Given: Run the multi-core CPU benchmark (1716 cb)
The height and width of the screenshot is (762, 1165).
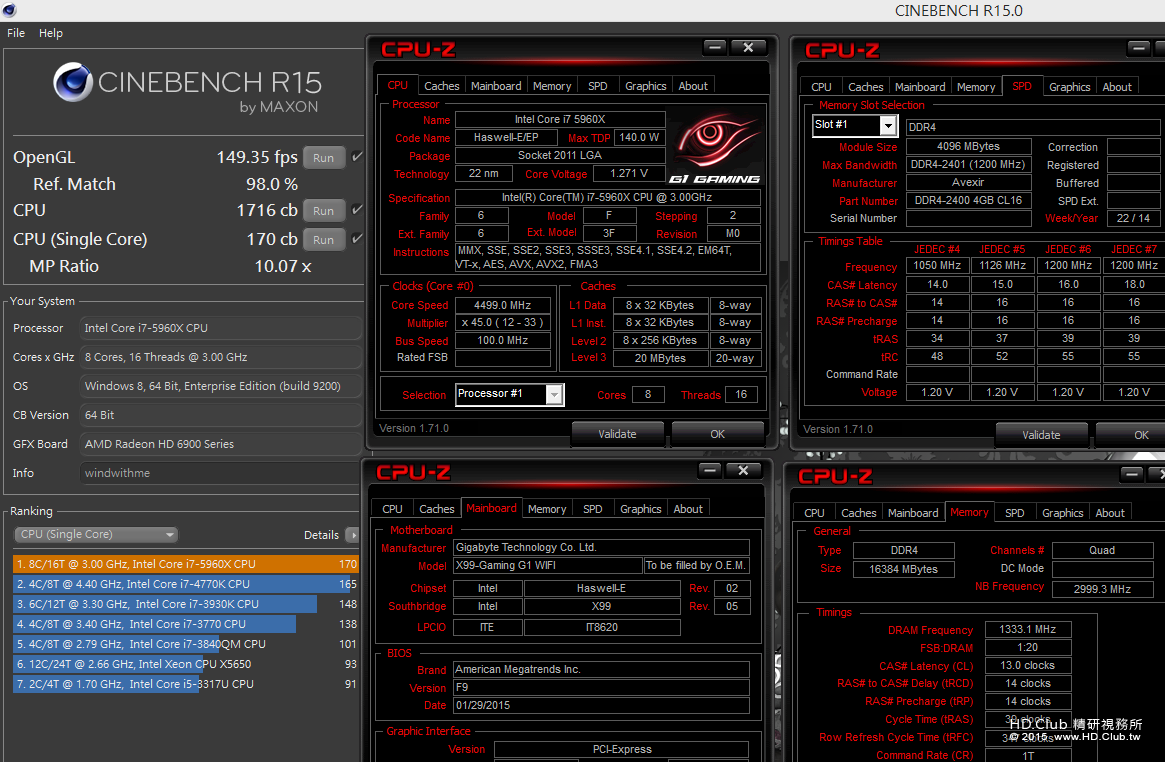Looking at the screenshot, I should [x=323, y=211].
